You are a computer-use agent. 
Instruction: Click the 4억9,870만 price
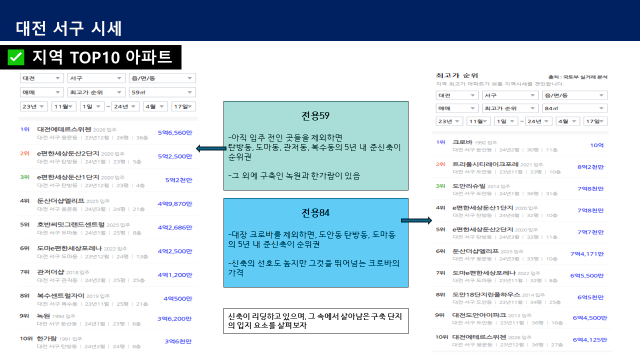point(175,204)
